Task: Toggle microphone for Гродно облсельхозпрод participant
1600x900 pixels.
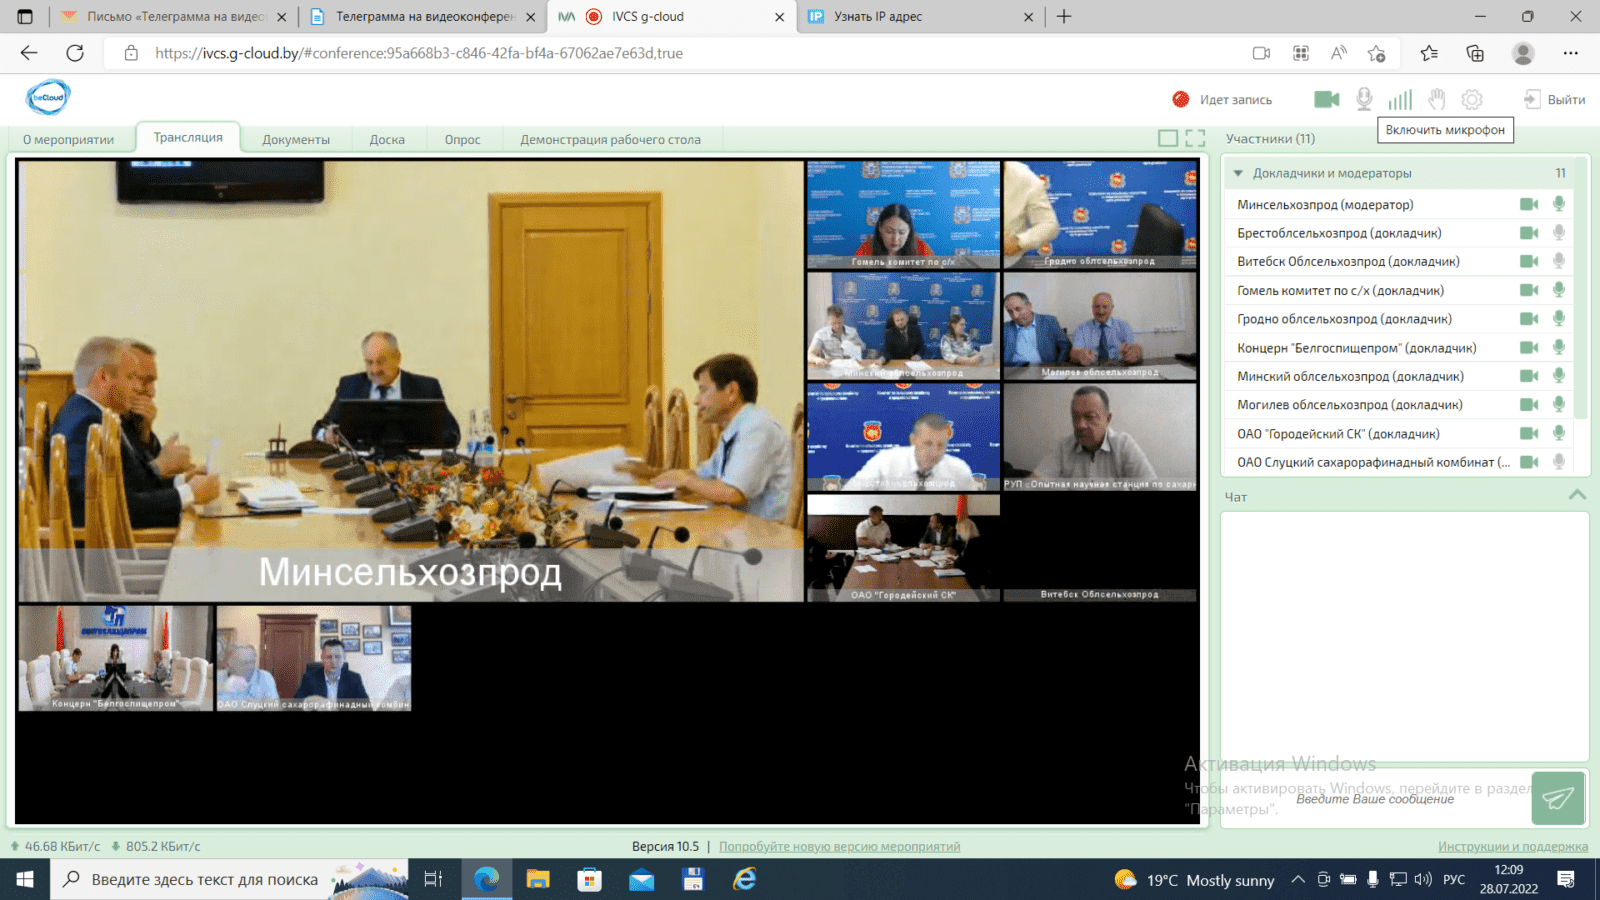Action: coord(1558,319)
